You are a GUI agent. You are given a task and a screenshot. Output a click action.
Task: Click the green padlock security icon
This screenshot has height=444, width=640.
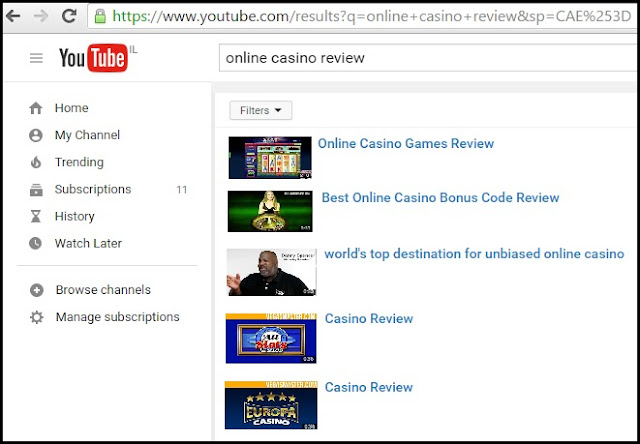(100, 16)
